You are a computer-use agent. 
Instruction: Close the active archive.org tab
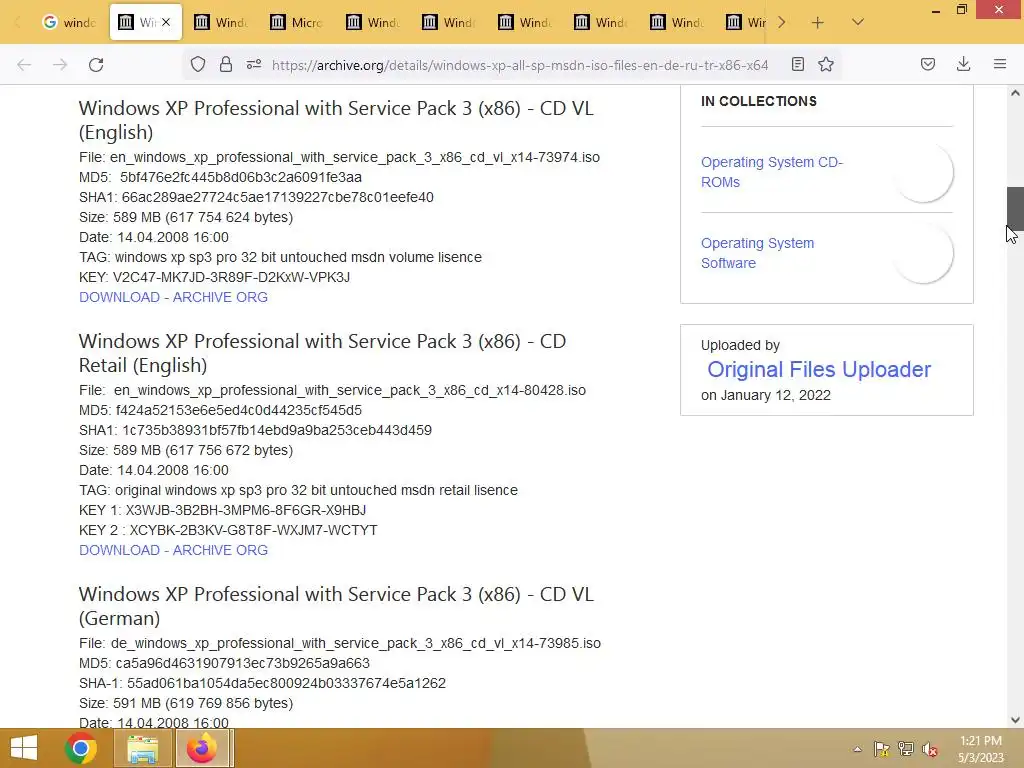[166, 22]
